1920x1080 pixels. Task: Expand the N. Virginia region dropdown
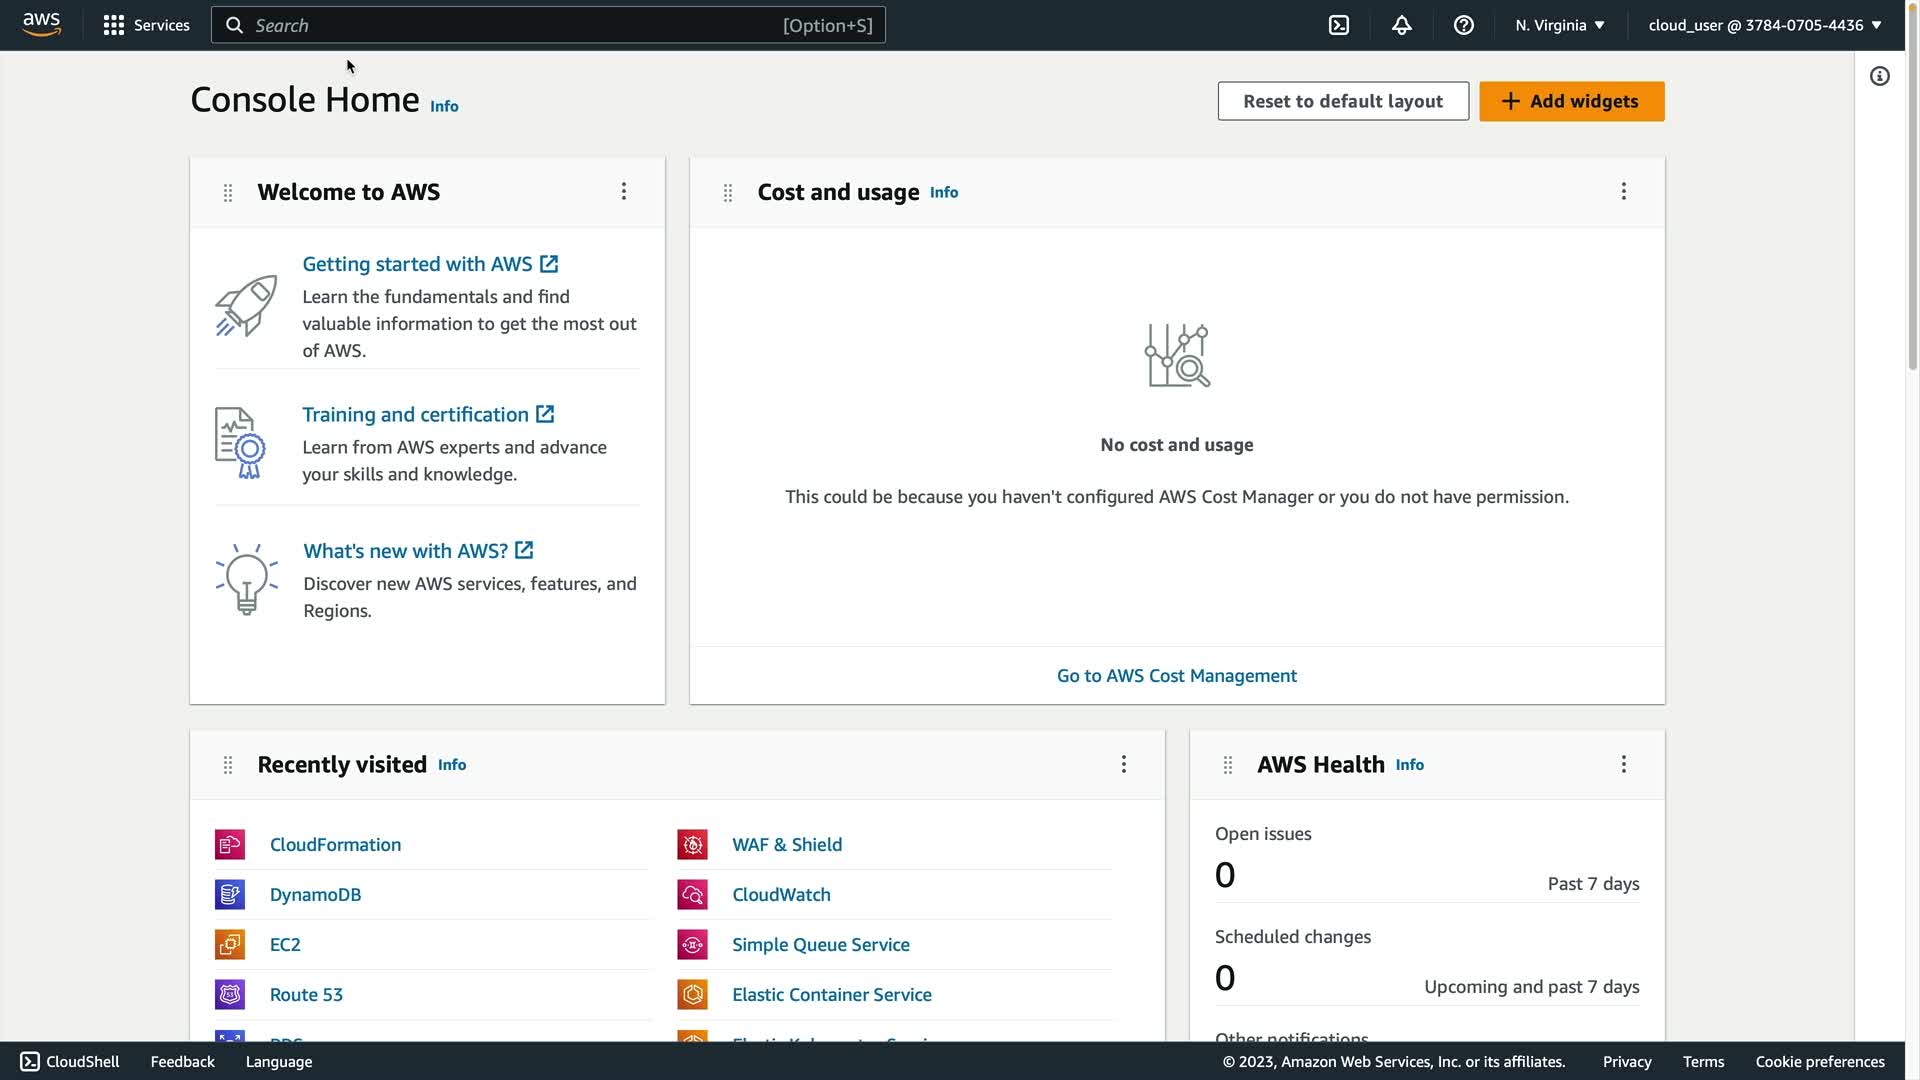tap(1559, 25)
